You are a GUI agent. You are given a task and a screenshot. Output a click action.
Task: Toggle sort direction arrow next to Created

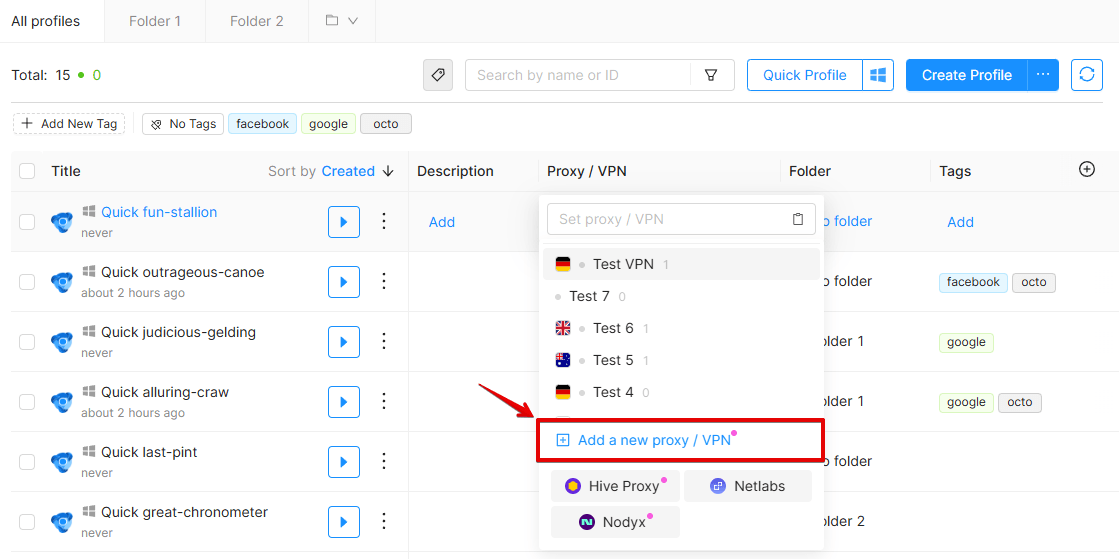[x=388, y=171]
